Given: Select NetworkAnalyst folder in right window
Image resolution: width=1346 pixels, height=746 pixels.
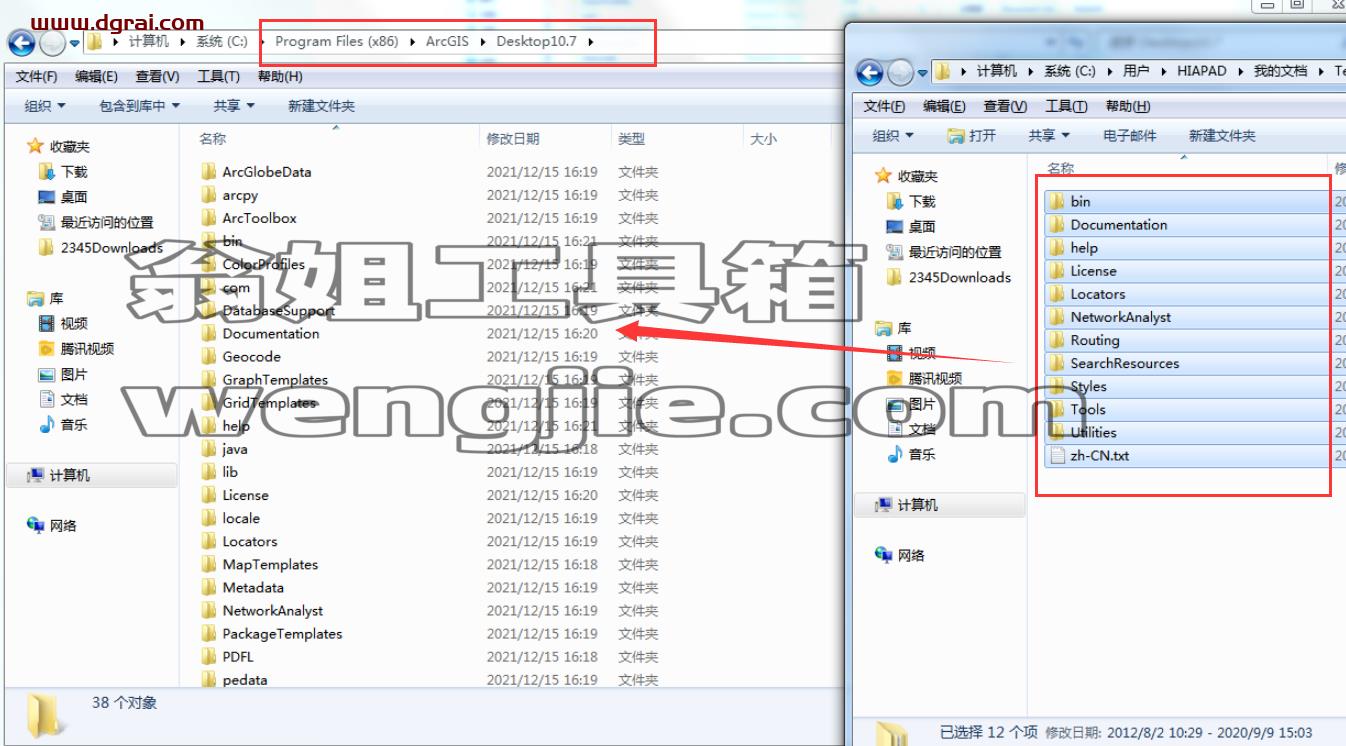Looking at the screenshot, I should pos(1189,317).
